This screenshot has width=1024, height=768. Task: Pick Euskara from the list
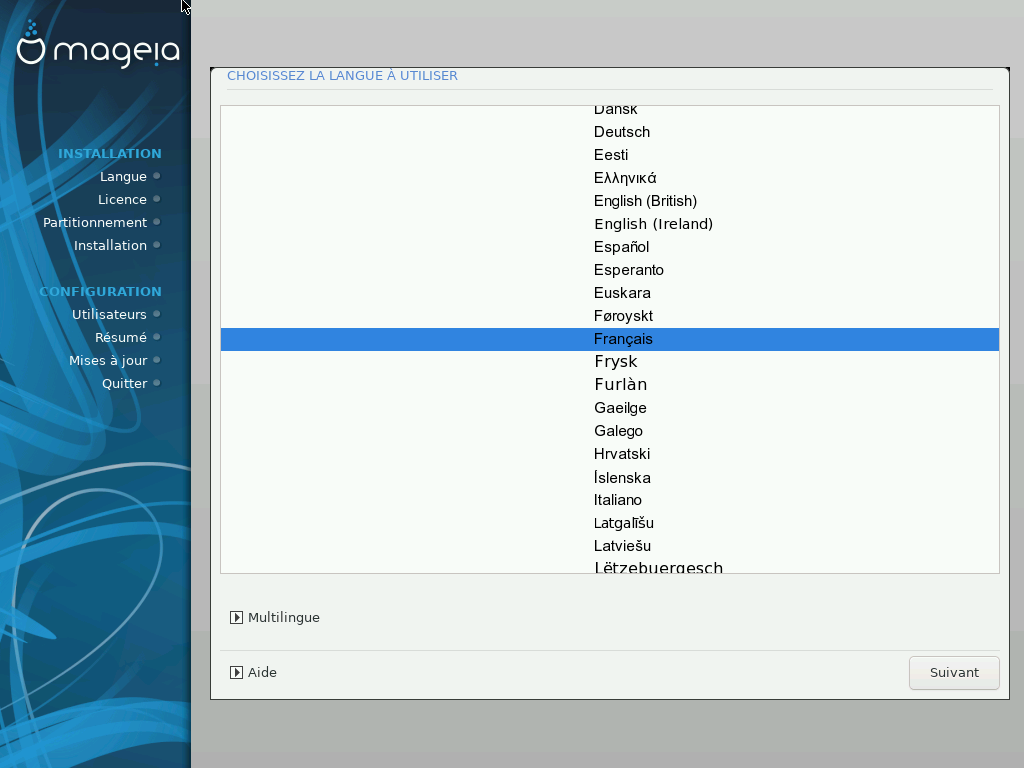[610, 293]
